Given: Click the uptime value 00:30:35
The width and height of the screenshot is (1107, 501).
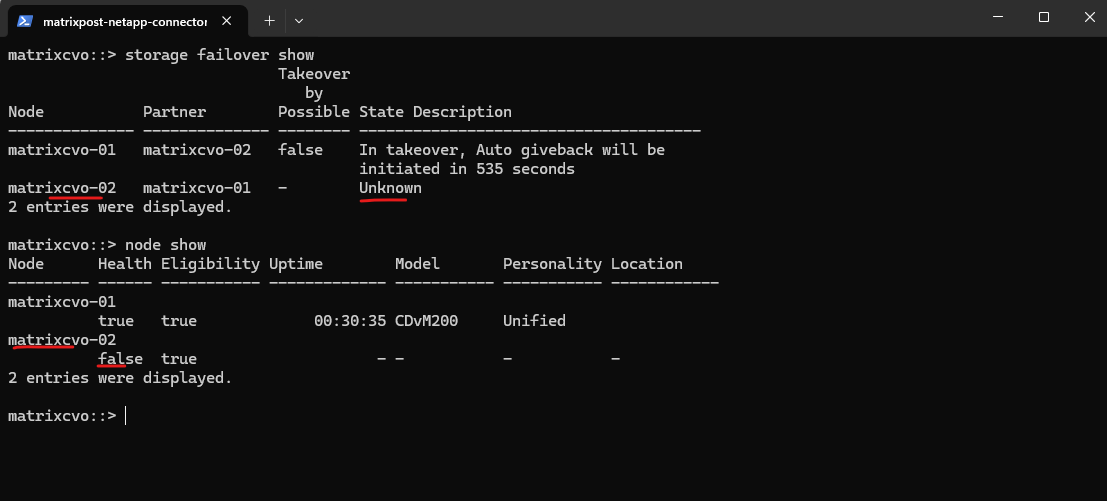Looking at the screenshot, I should tap(350, 321).
